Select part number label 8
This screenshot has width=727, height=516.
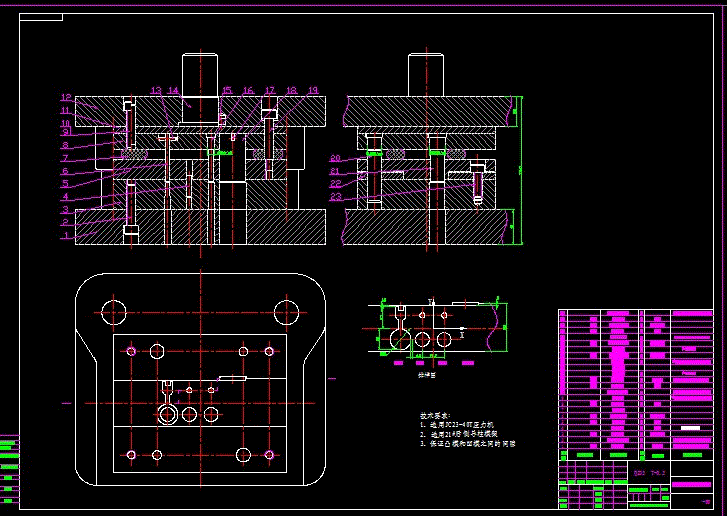pos(66,146)
